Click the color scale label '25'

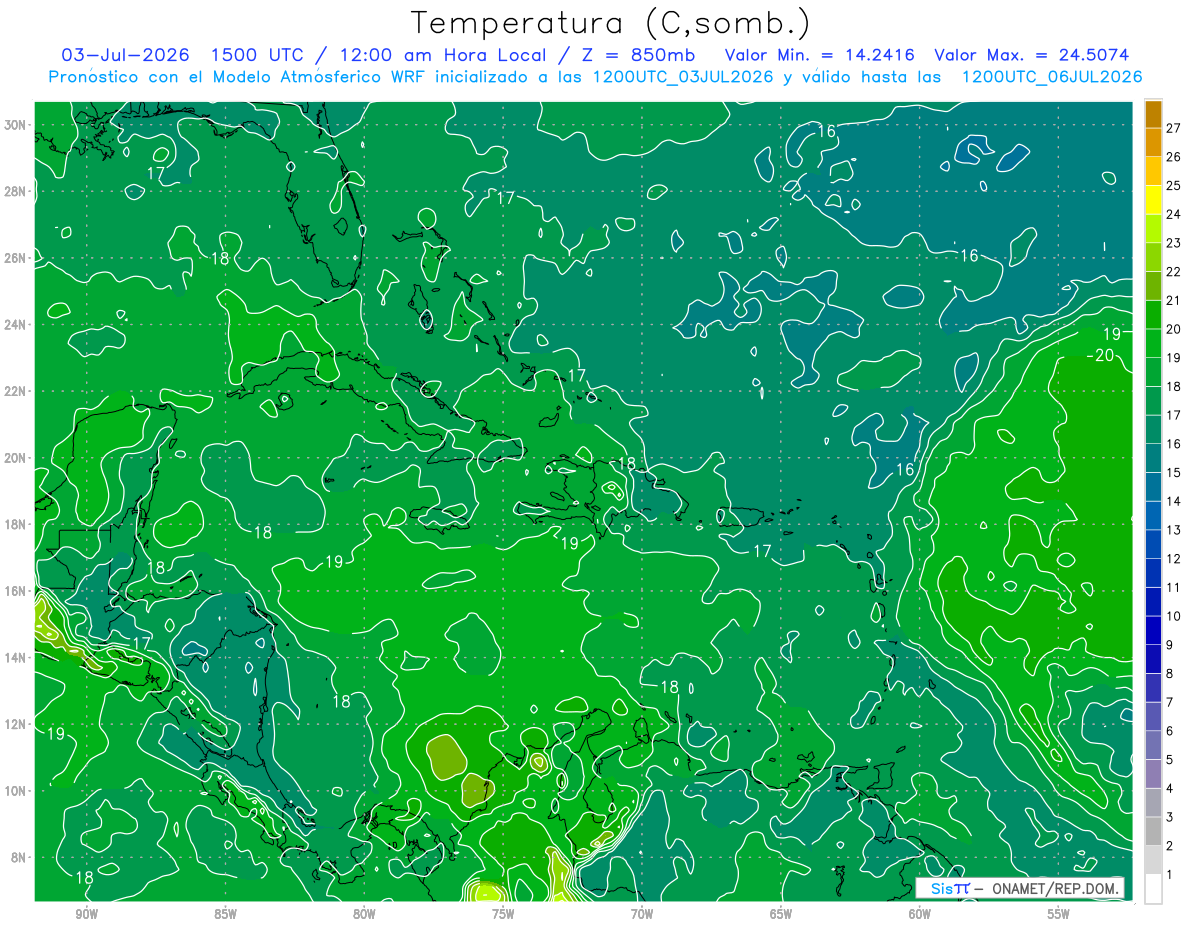(1173, 185)
